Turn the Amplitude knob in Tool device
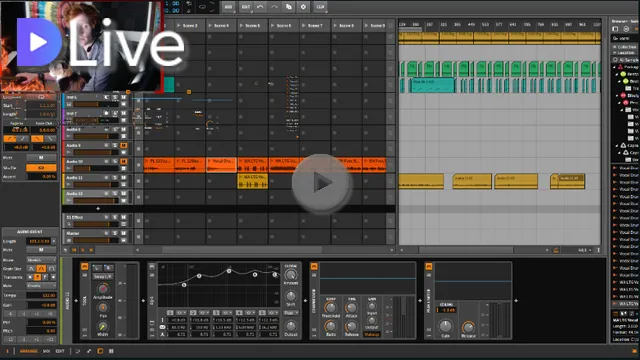The width and height of the screenshot is (640, 360). [x=102, y=289]
